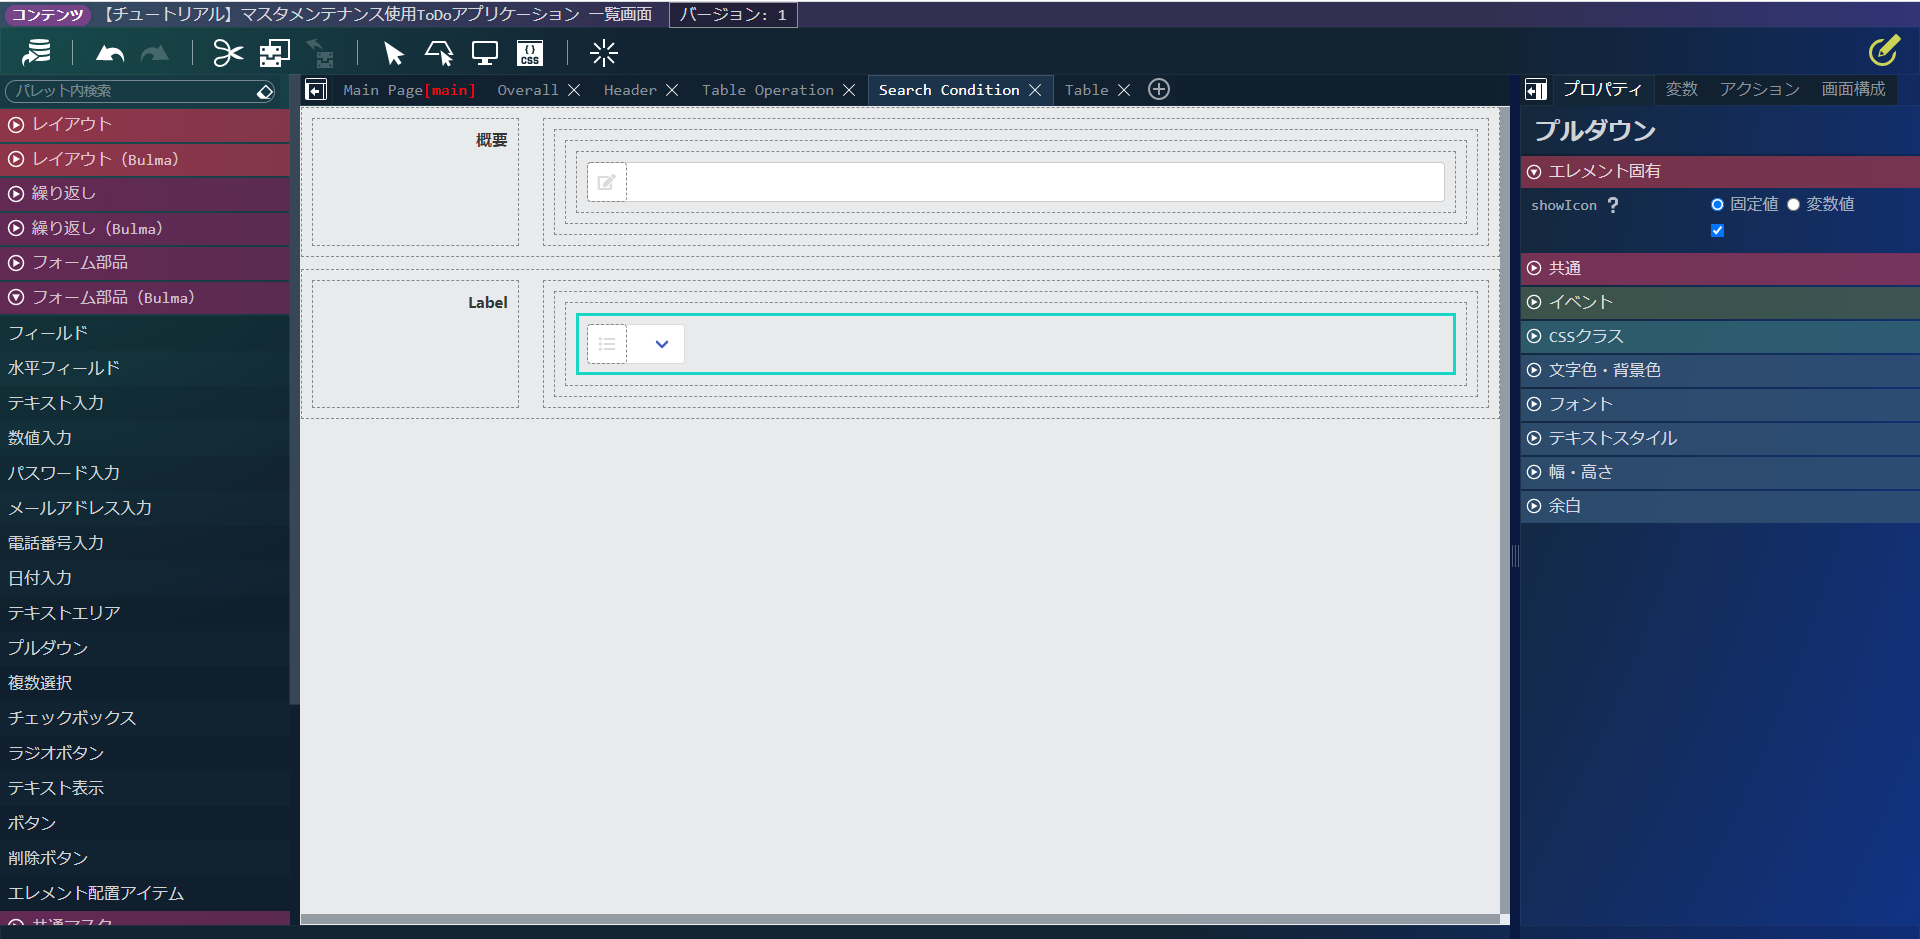The height and width of the screenshot is (939, 1920).
Task: Expand the イベント property section
Action: pos(1720,302)
